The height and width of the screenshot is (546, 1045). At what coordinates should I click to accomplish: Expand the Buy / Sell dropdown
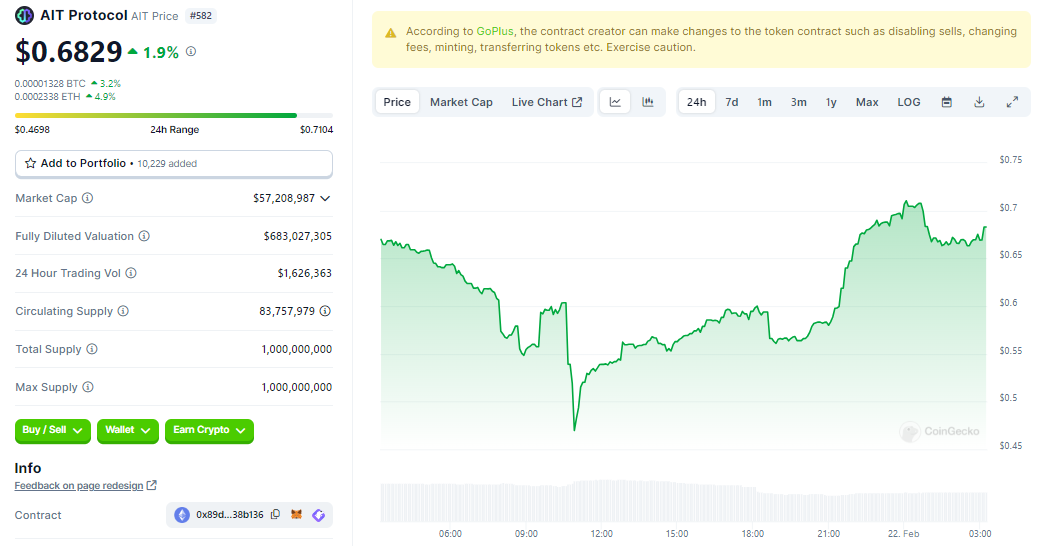click(52, 430)
